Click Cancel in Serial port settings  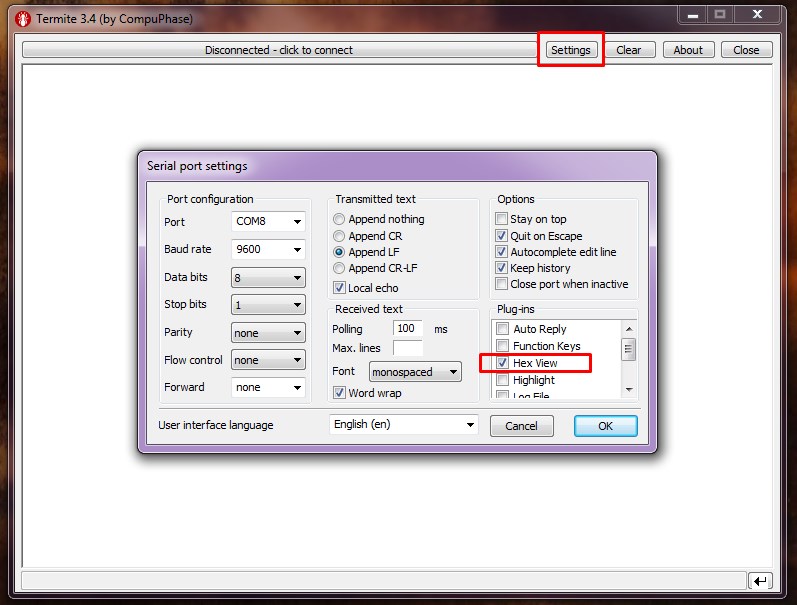point(521,426)
